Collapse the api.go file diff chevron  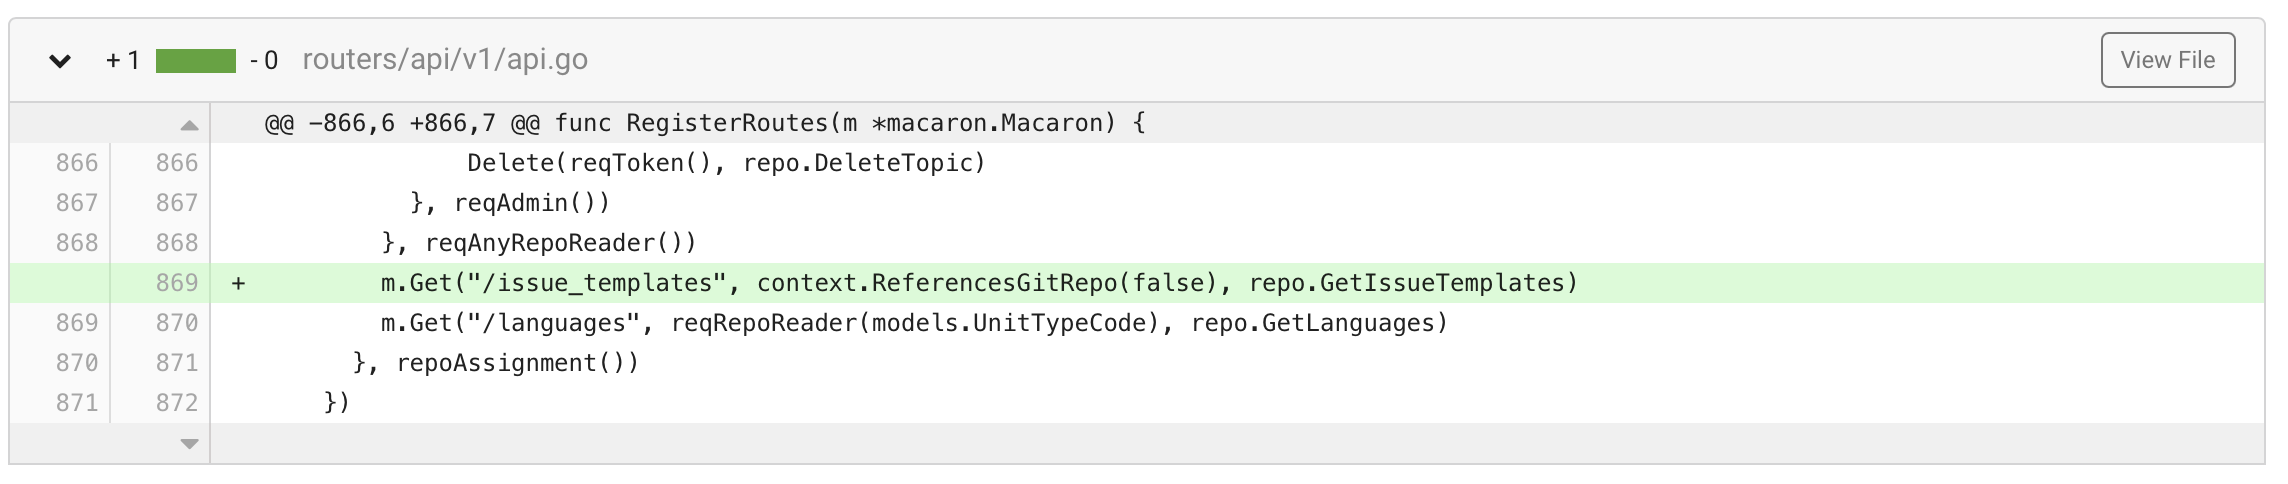click(60, 61)
